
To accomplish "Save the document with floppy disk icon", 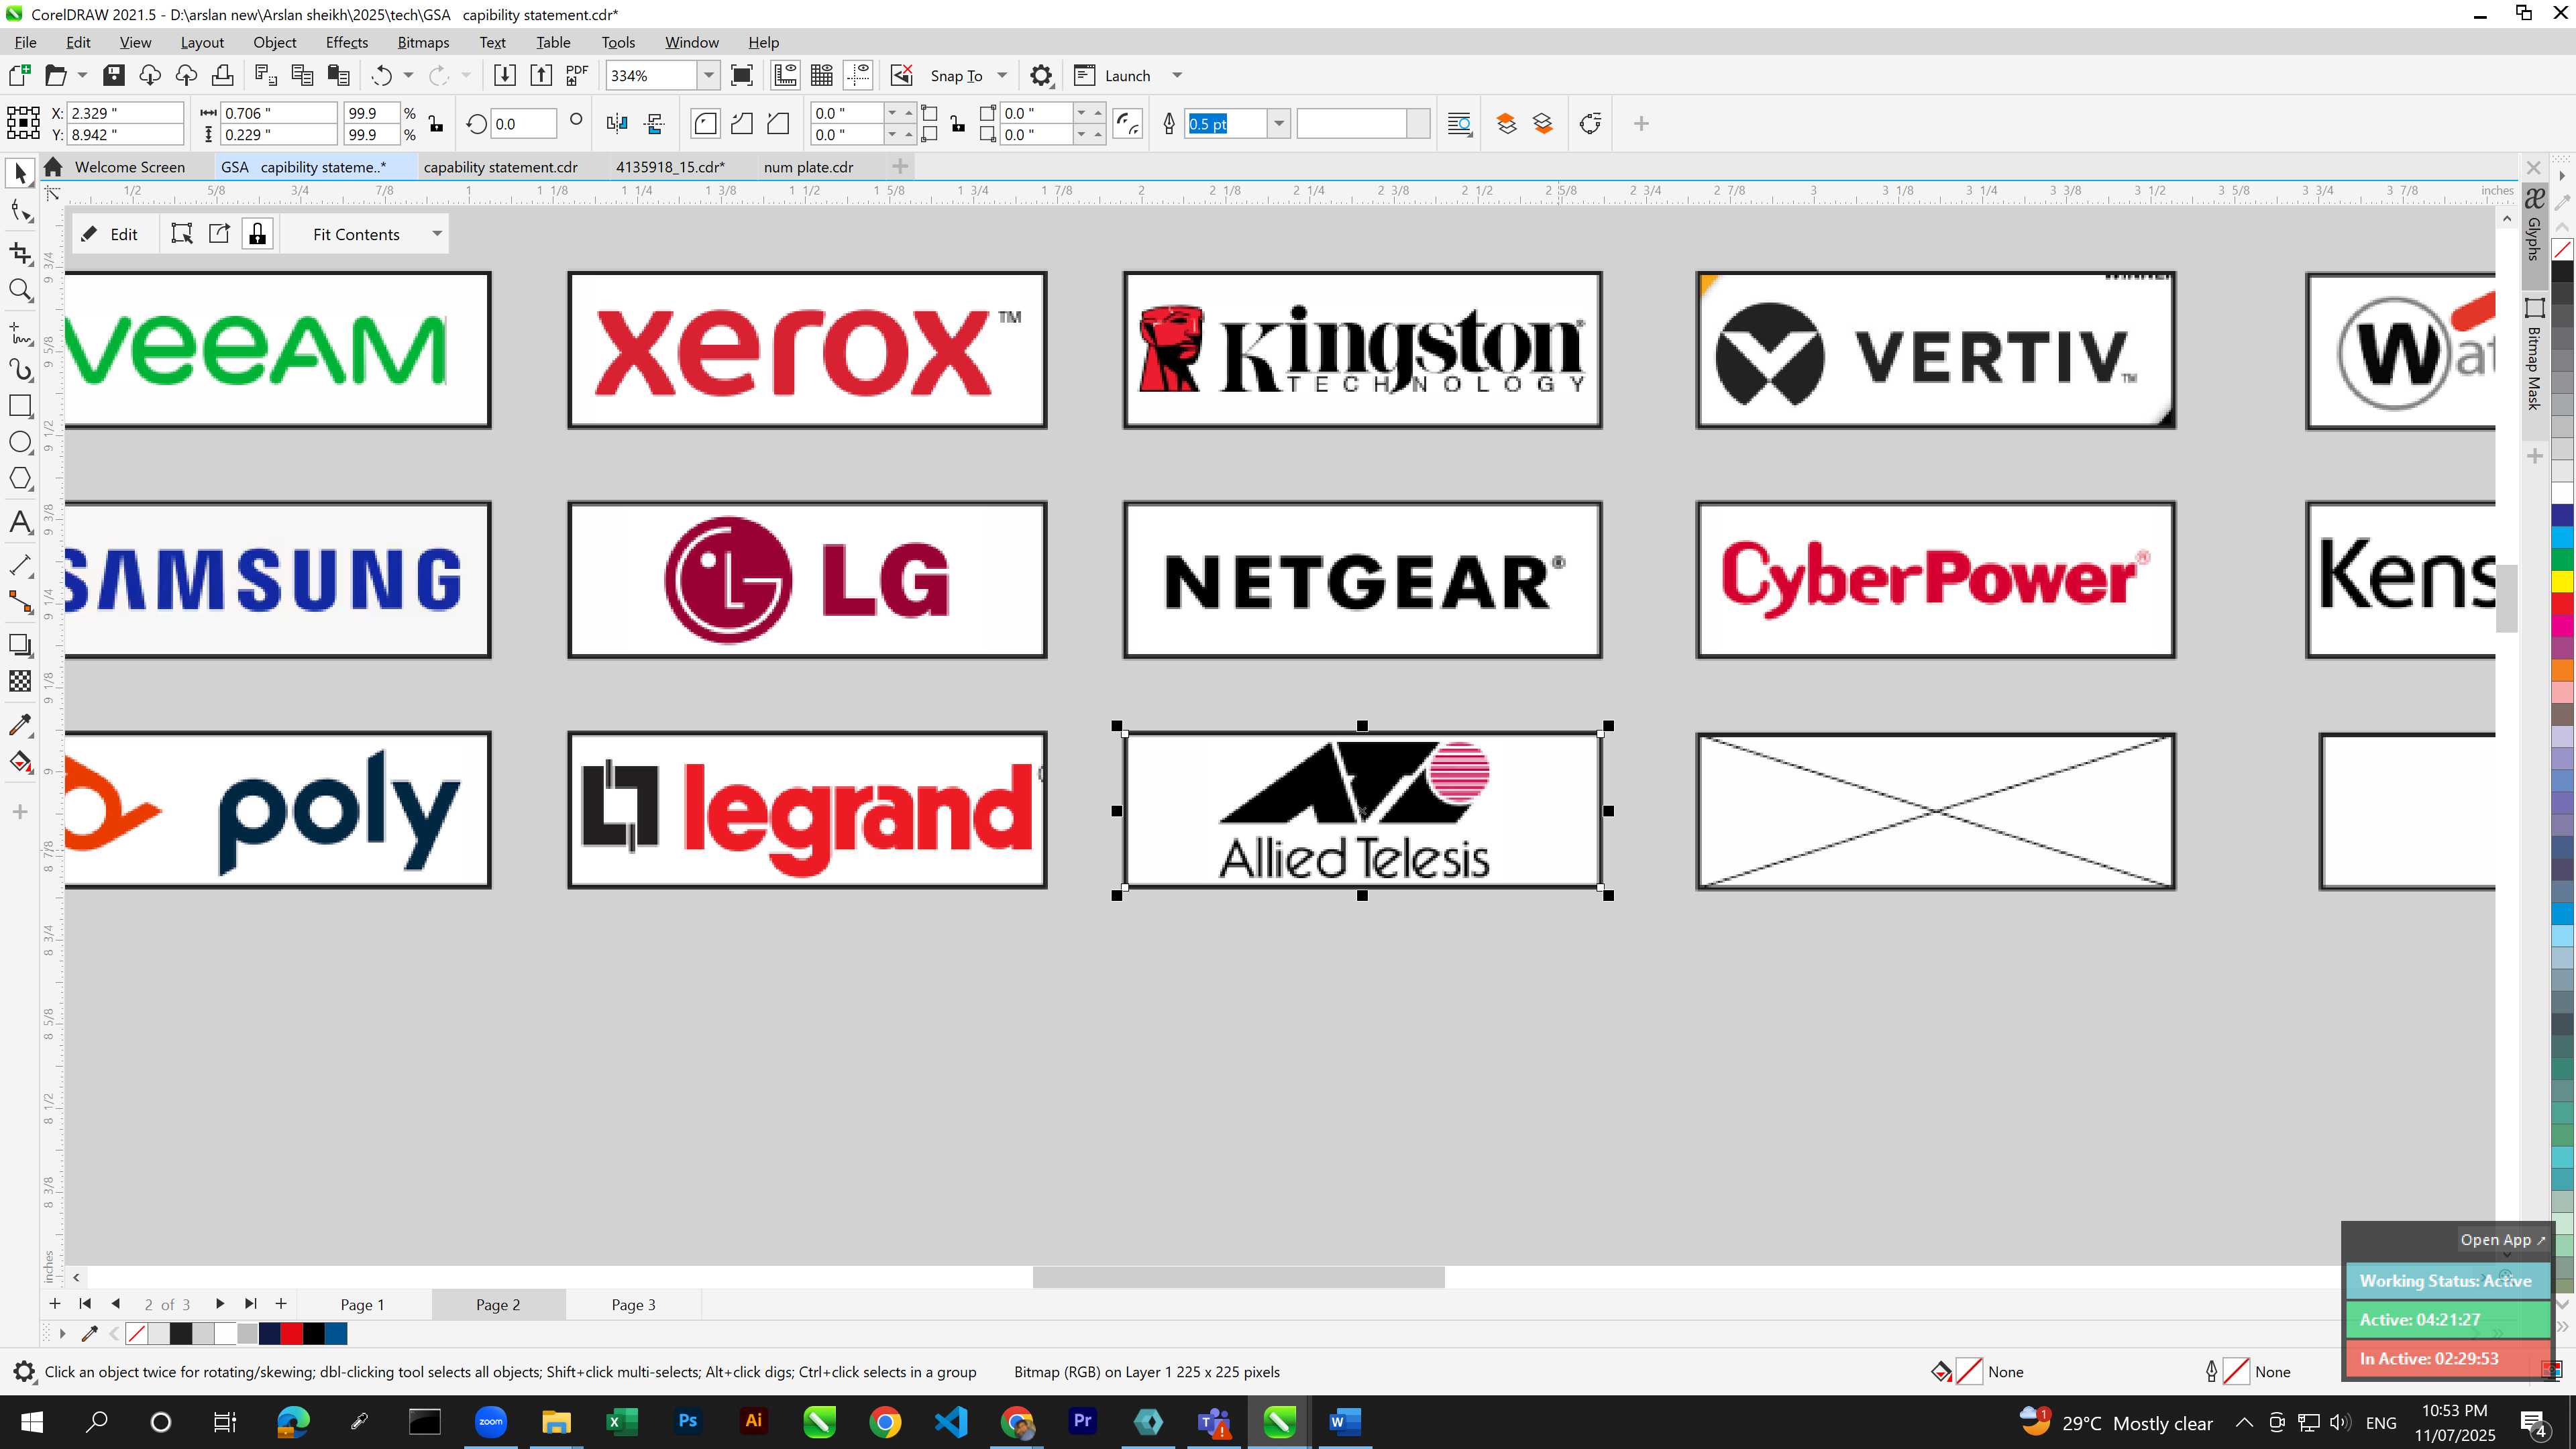I will point(113,76).
